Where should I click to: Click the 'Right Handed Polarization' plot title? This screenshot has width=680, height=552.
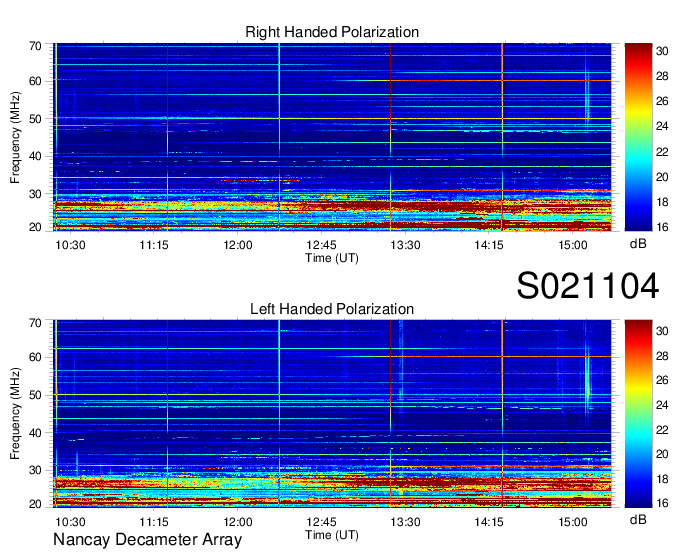(x=332, y=32)
